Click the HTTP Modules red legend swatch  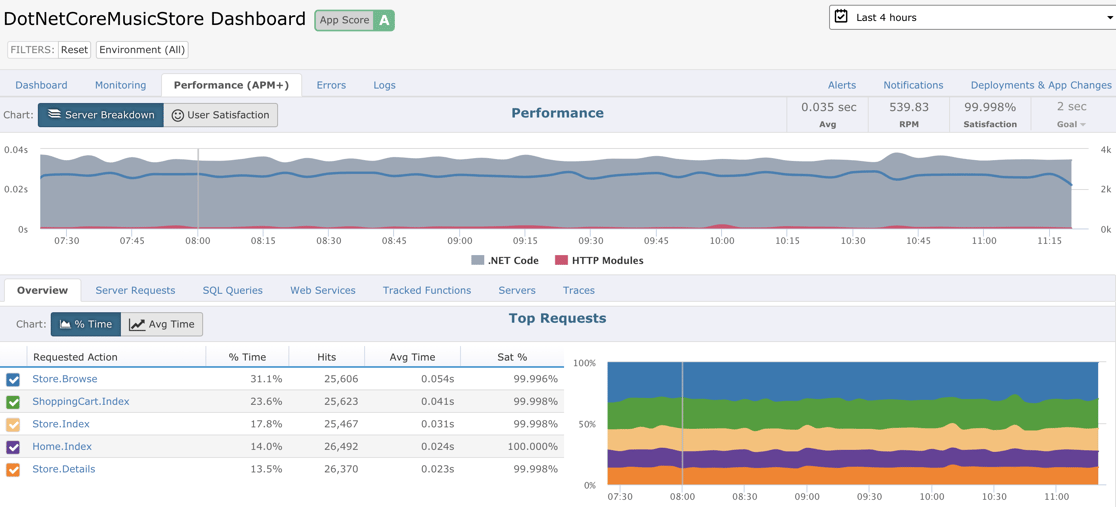tap(561, 260)
